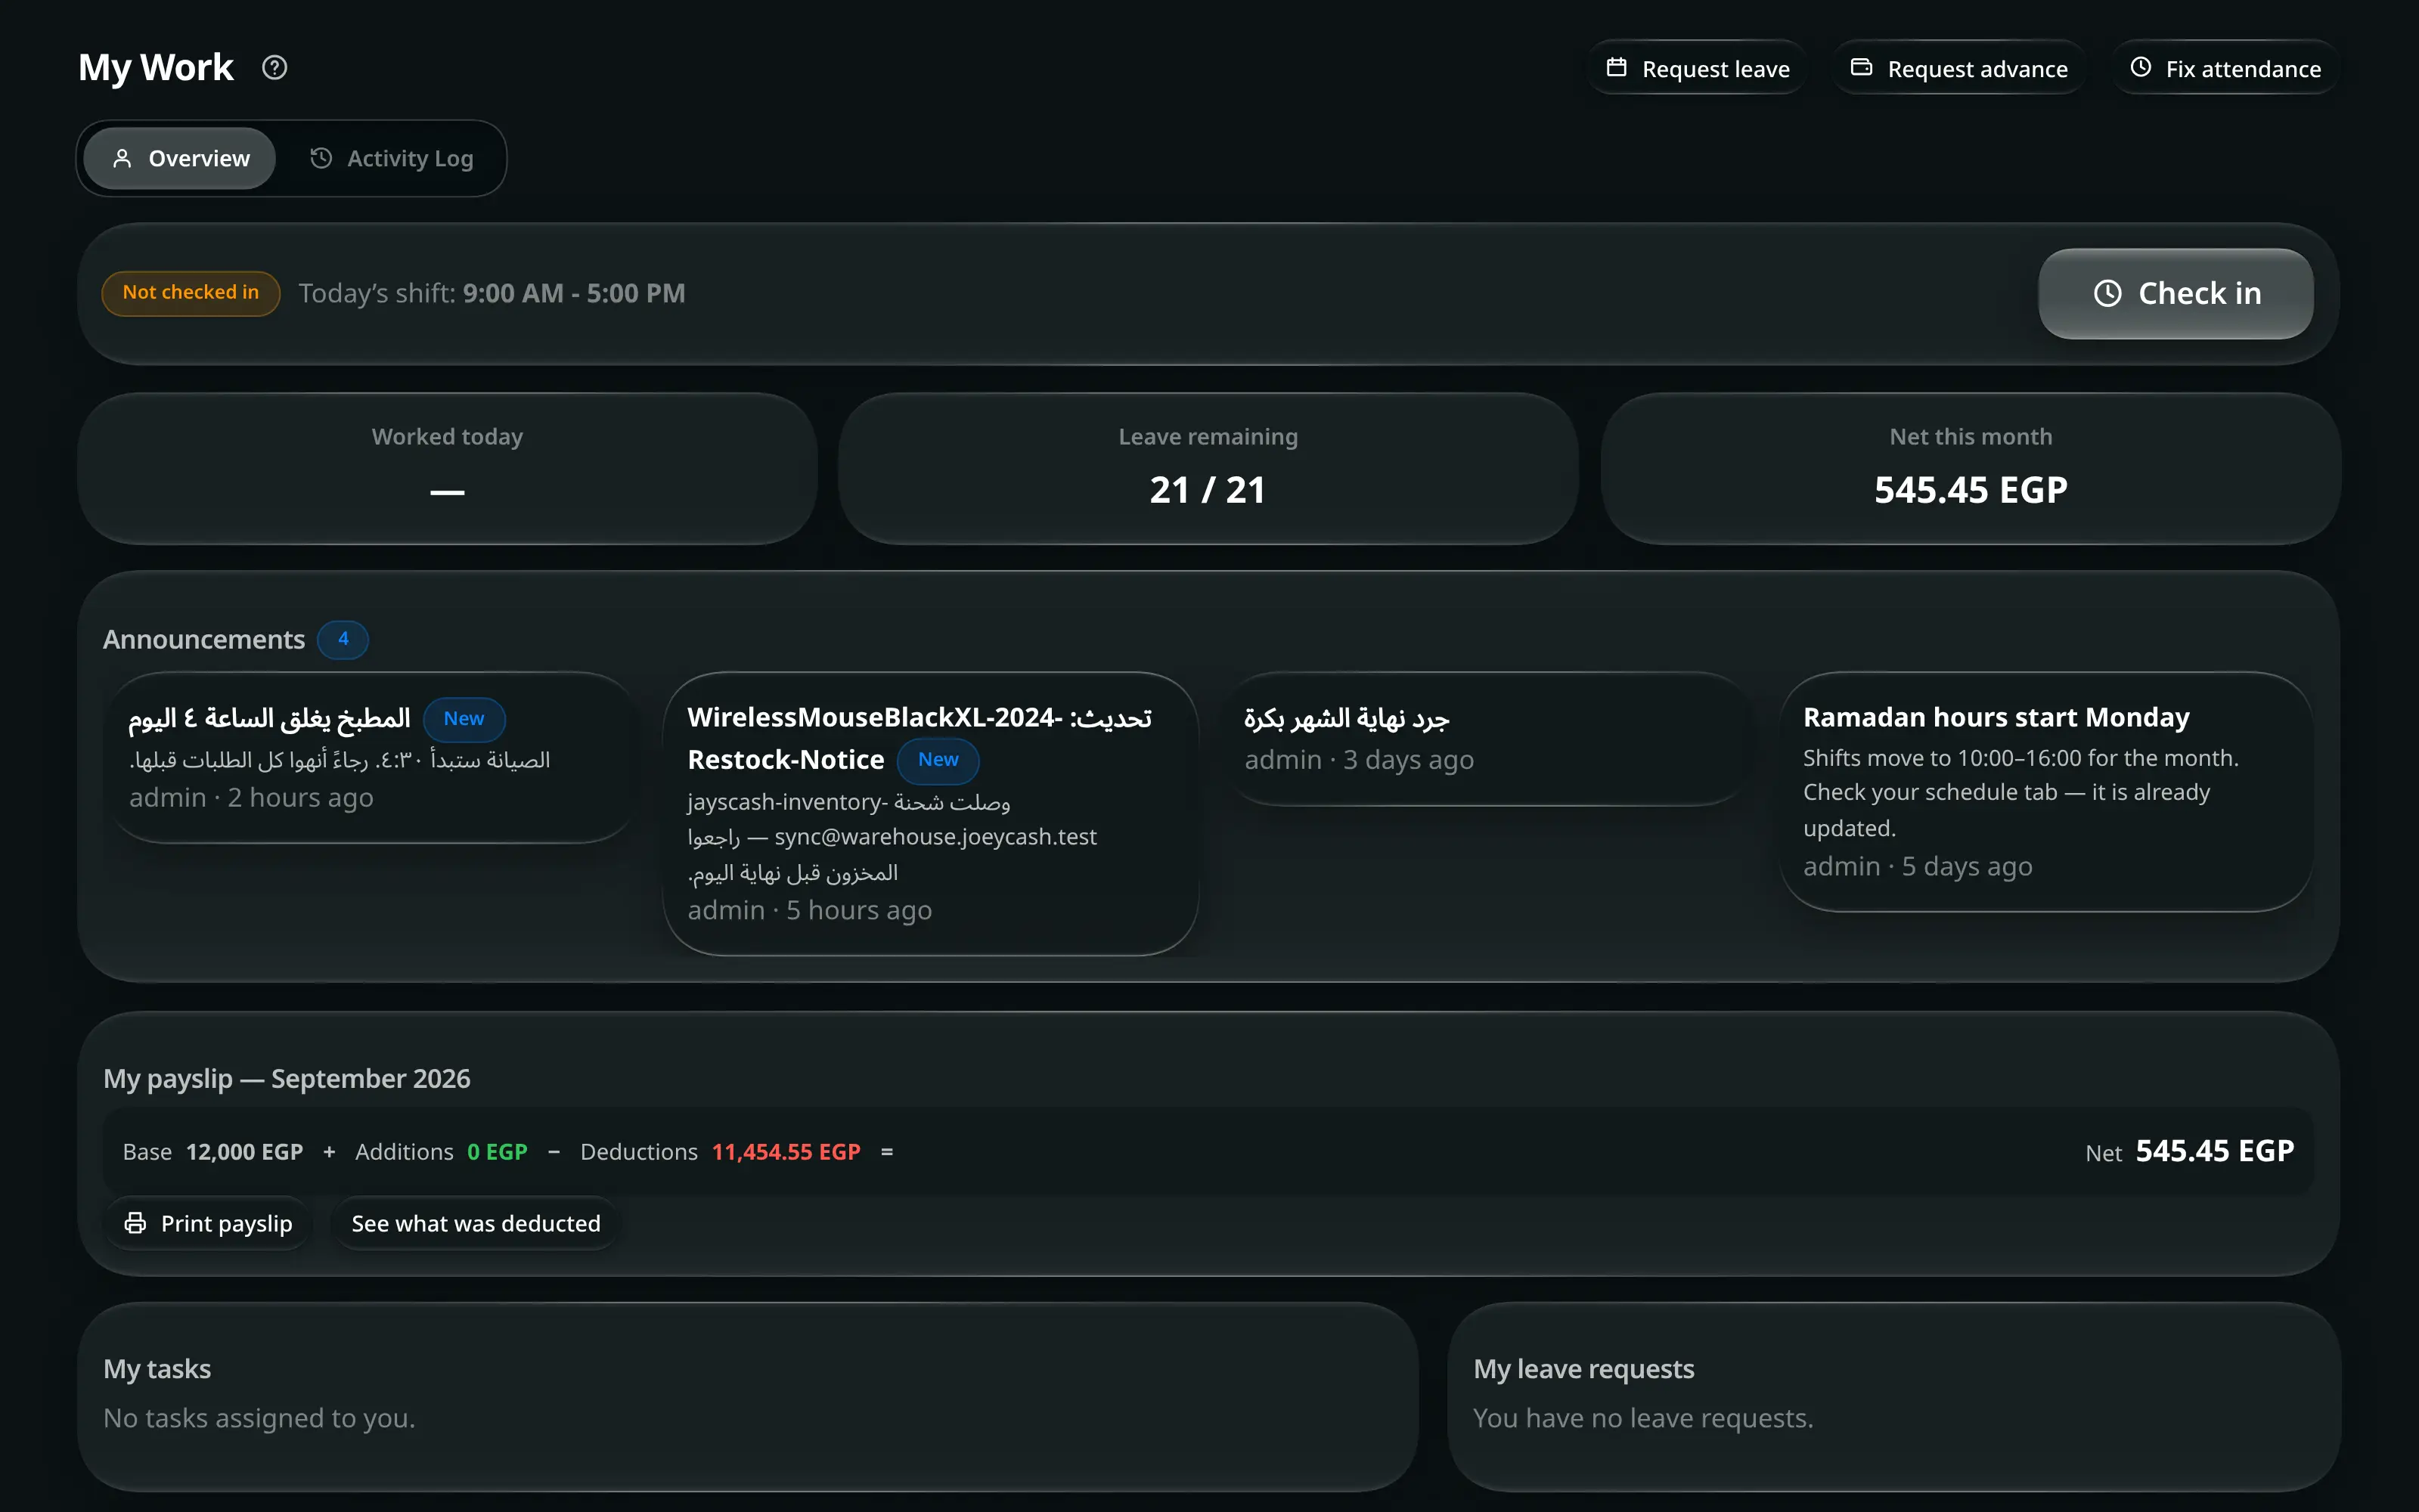
Task: Click the calendar icon in Request leave
Action: pyautogui.click(x=1616, y=67)
